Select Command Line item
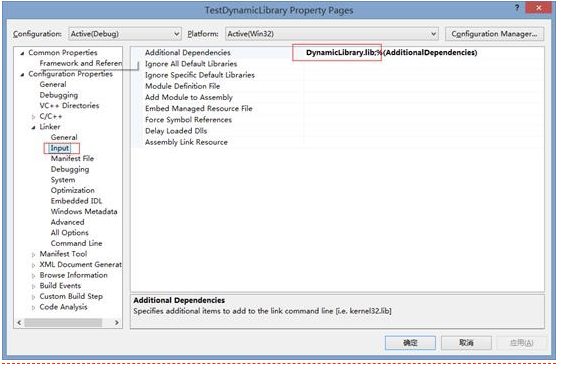The height and width of the screenshot is (368, 566). tap(77, 243)
